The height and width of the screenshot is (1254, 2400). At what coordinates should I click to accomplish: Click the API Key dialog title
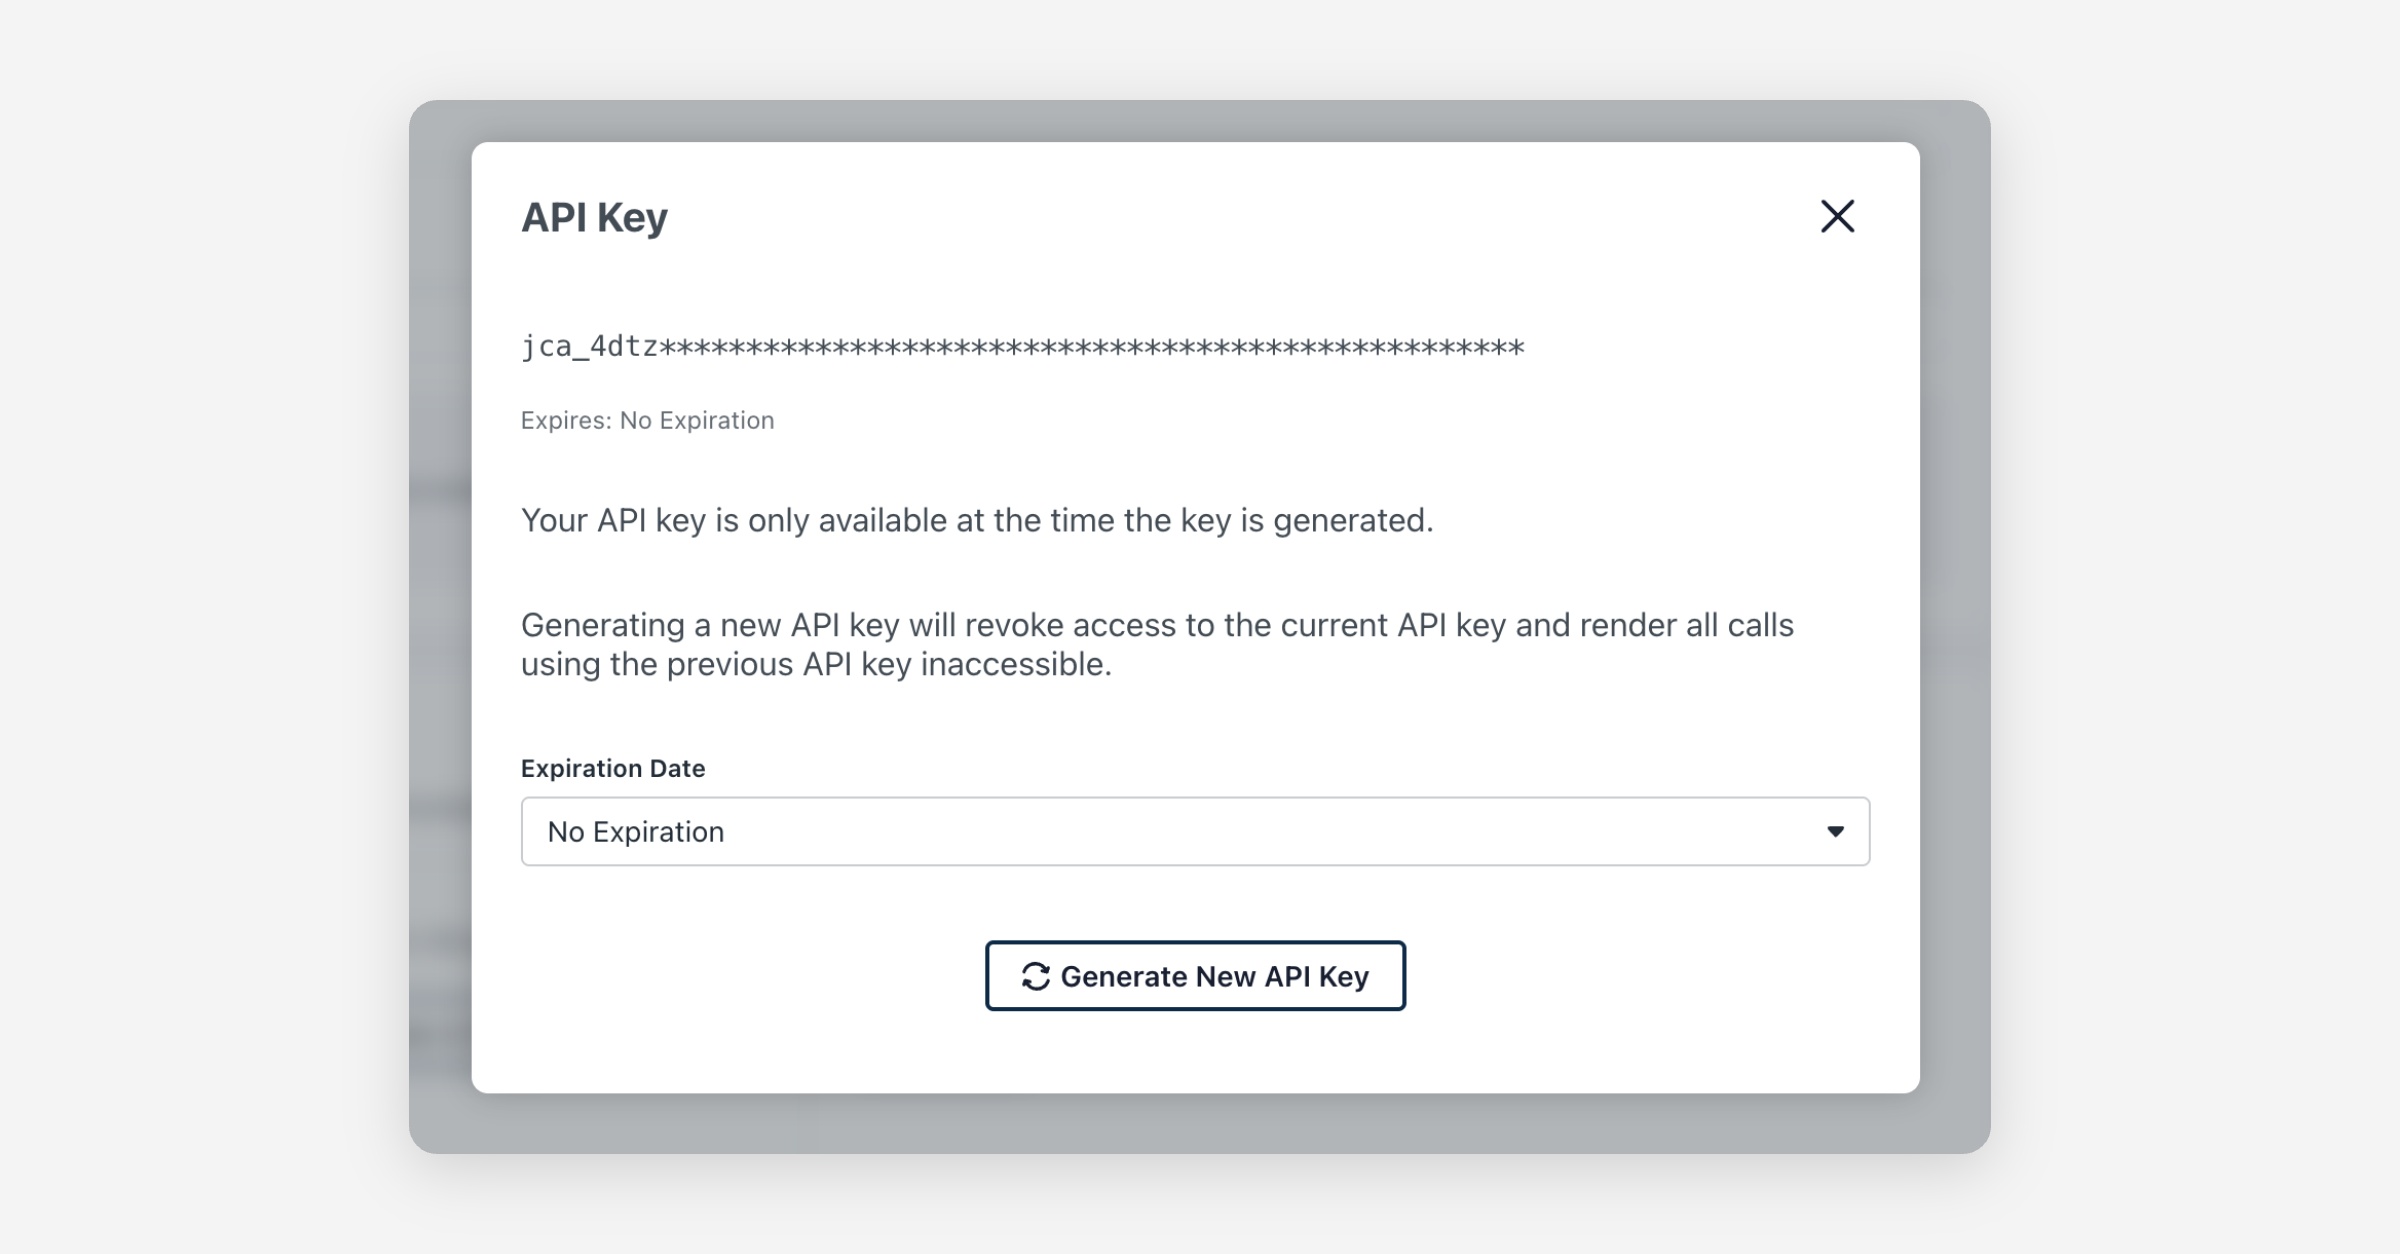(x=594, y=217)
